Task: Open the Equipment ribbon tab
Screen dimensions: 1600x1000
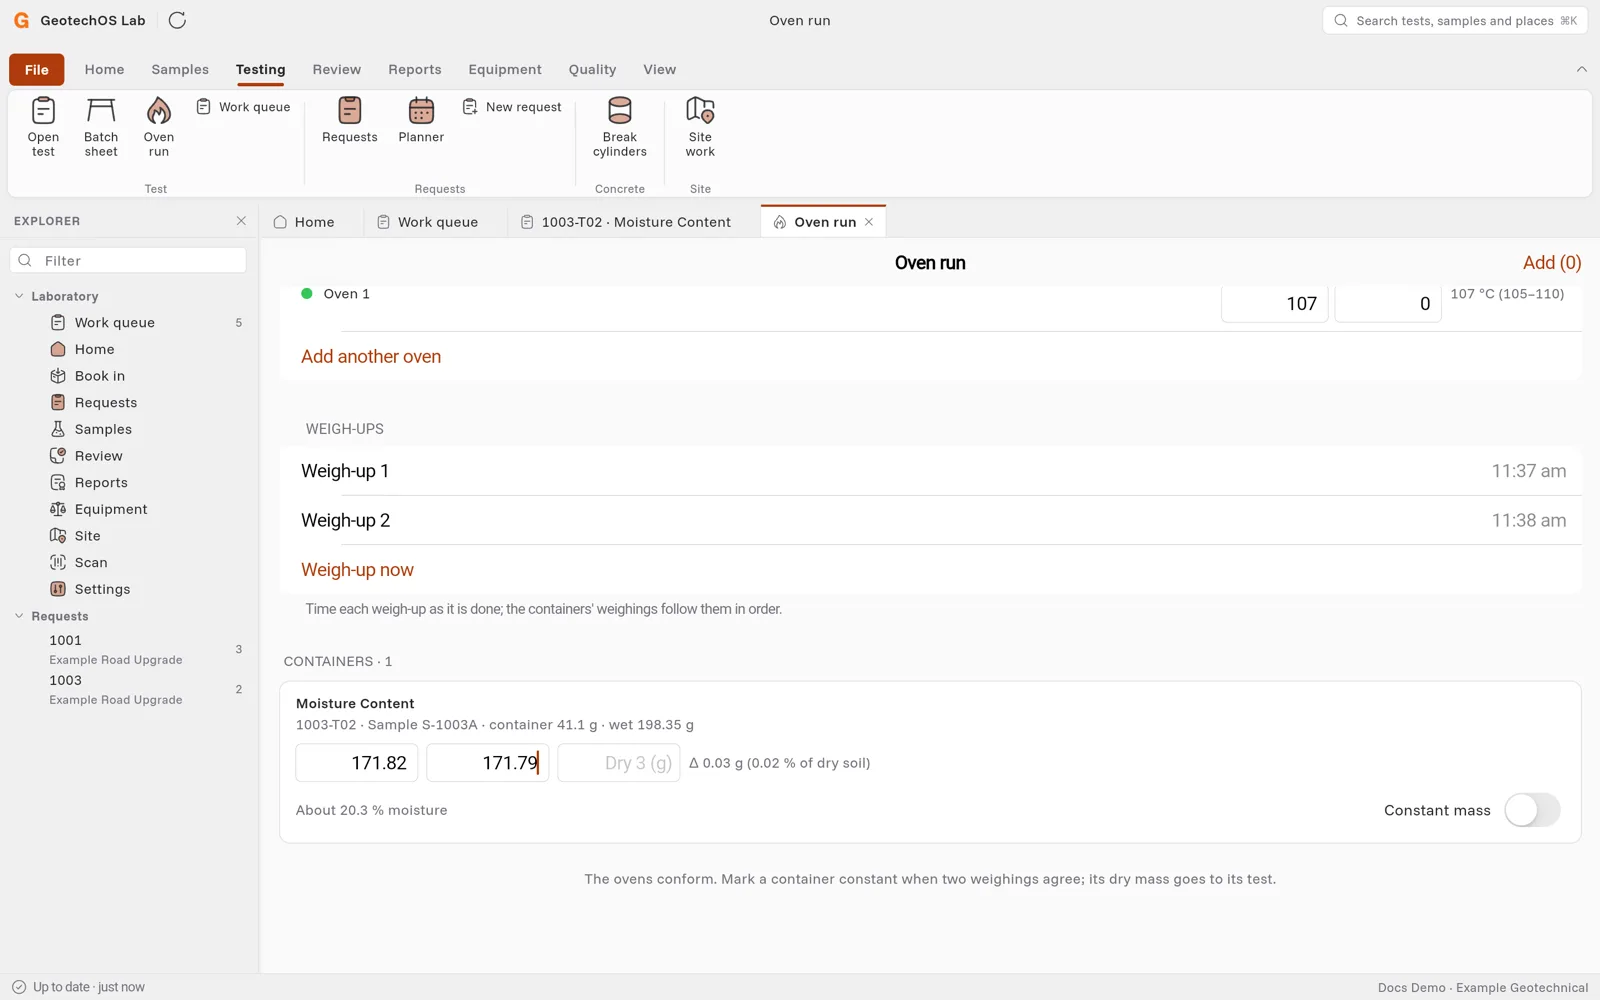Action: click(505, 69)
